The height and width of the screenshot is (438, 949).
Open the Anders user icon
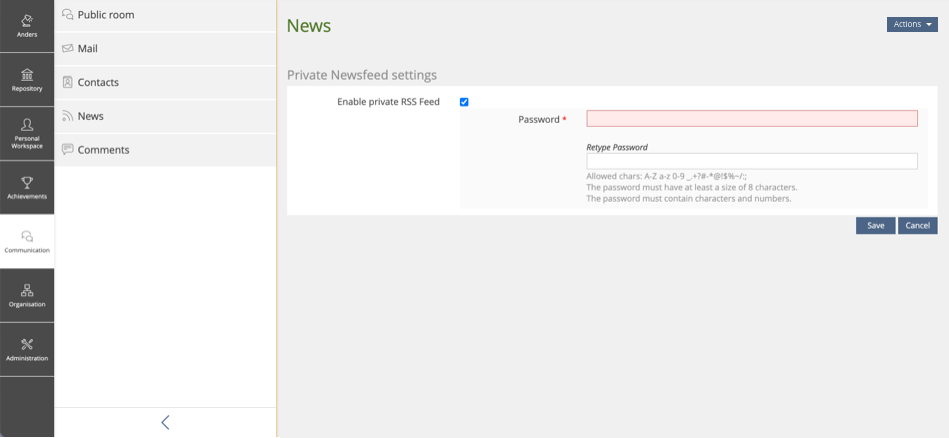[27, 21]
